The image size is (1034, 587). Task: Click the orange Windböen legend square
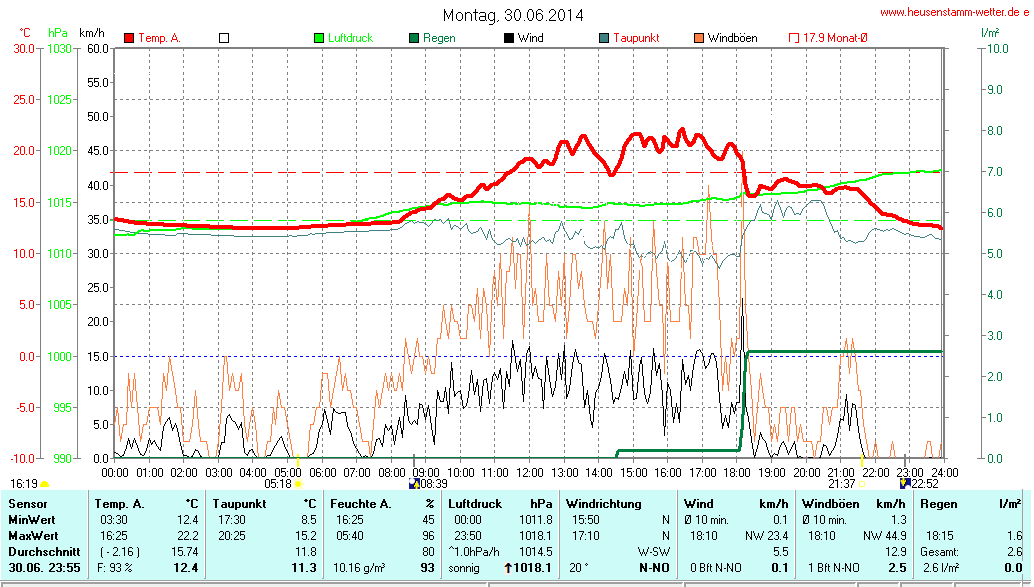699,38
